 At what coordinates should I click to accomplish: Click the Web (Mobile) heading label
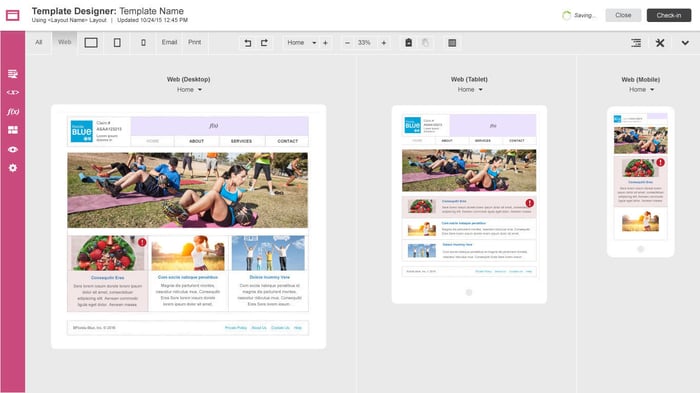coord(641,79)
